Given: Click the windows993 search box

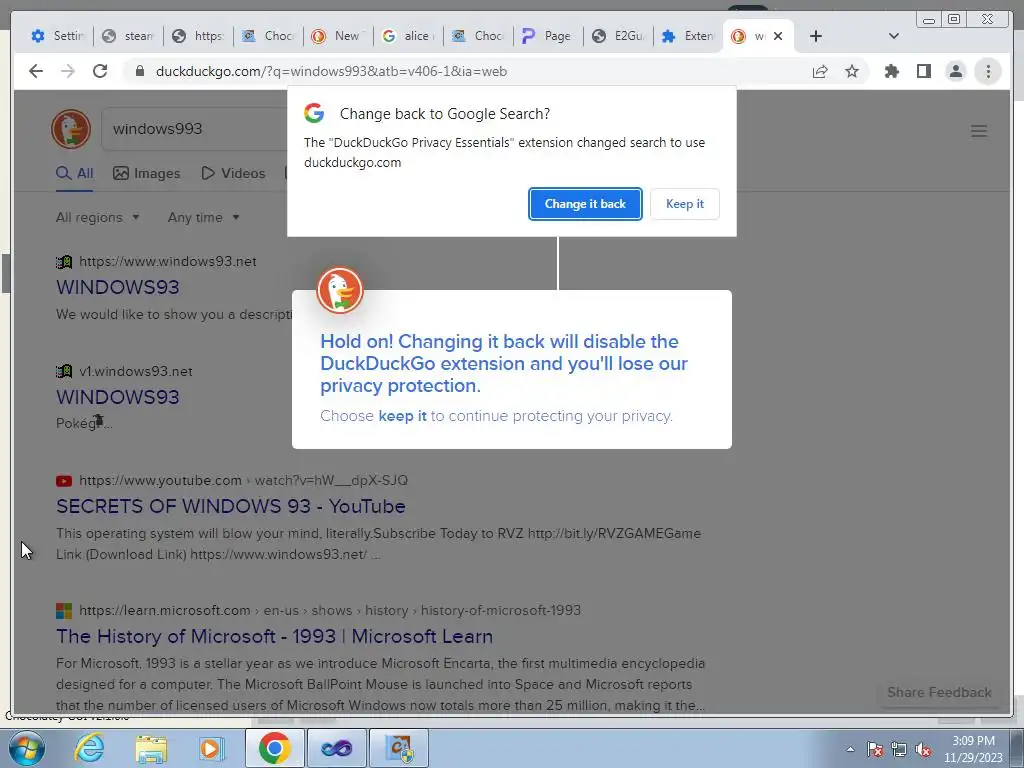Looking at the screenshot, I should (x=196, y=129).
